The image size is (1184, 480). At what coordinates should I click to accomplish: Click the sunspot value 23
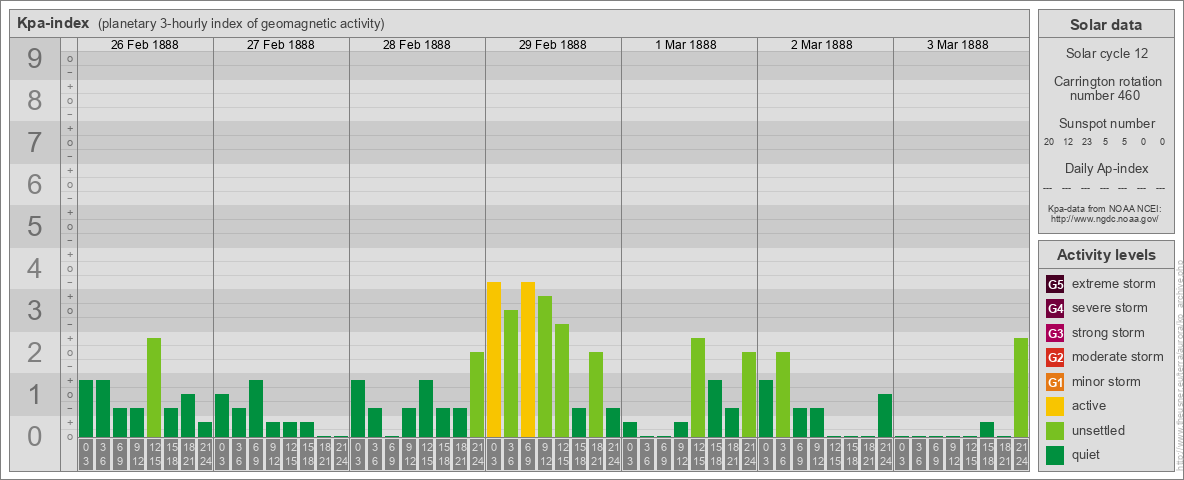pyautogui.click(x=1087, y=142)
